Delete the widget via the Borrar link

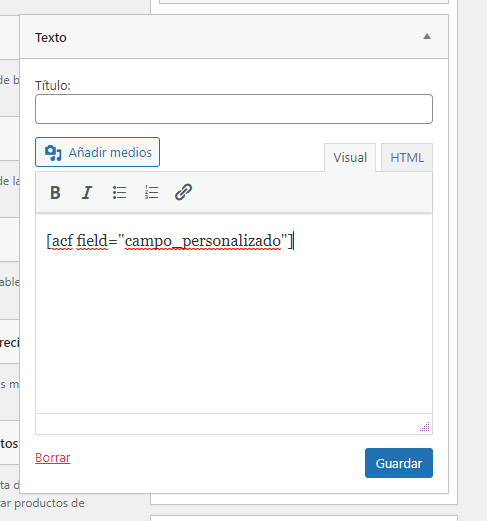[x=53, y=458]
